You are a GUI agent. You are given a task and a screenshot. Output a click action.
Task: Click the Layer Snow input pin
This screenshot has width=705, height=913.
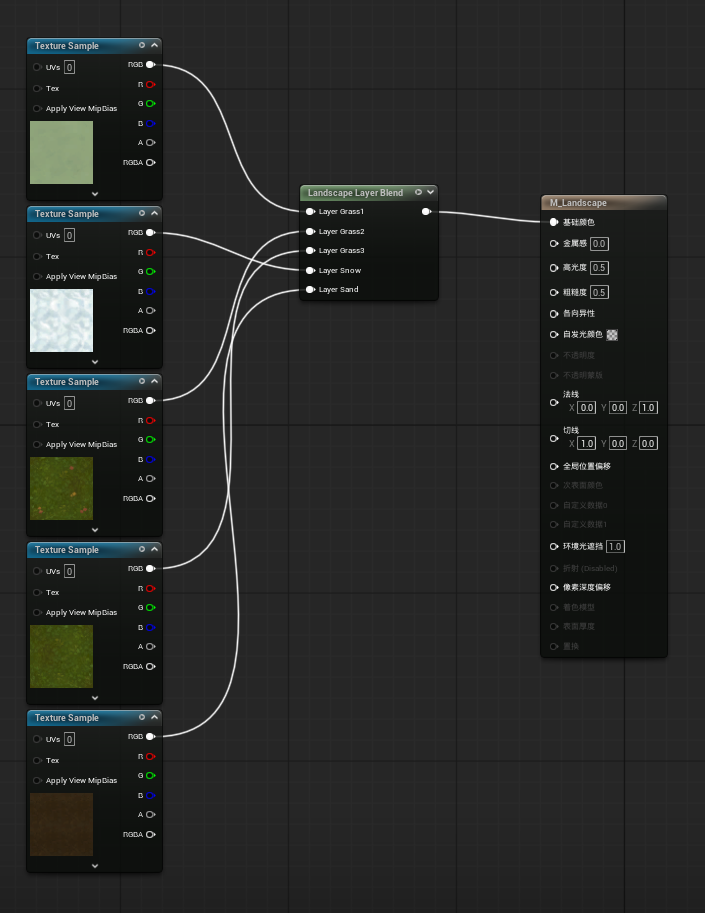coord(310,270)
